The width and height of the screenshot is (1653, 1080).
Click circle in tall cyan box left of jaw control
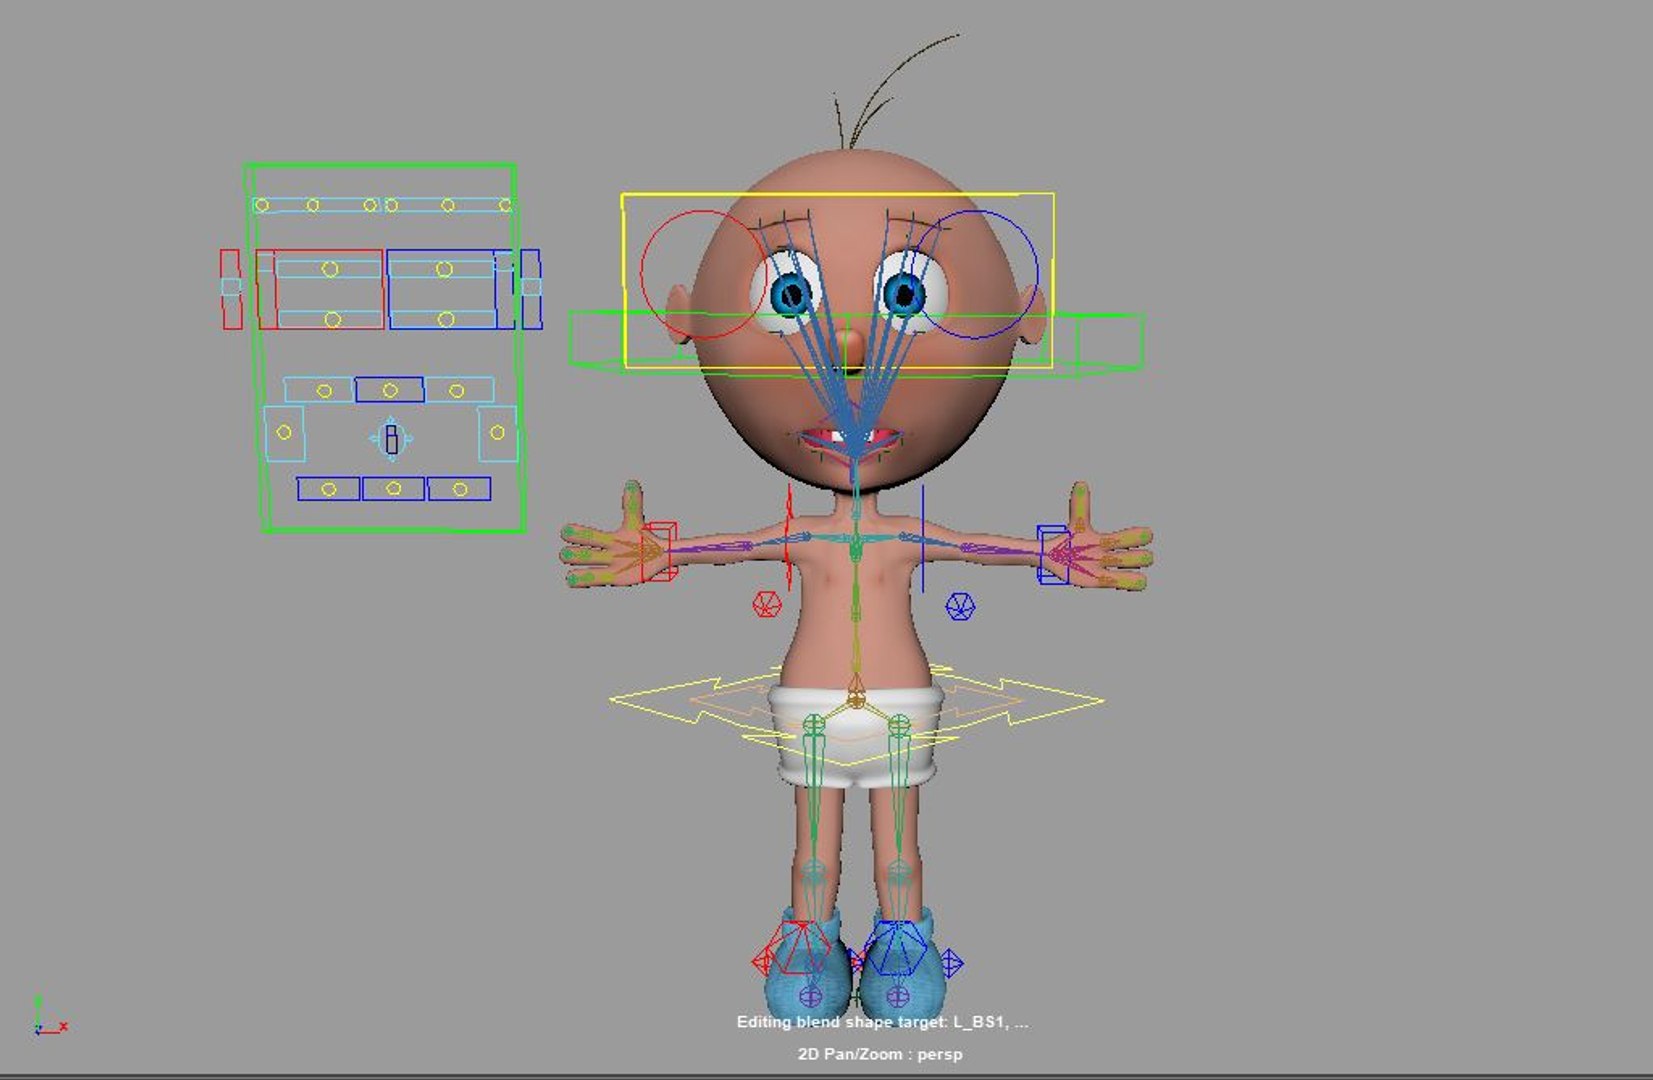[284, 432]
